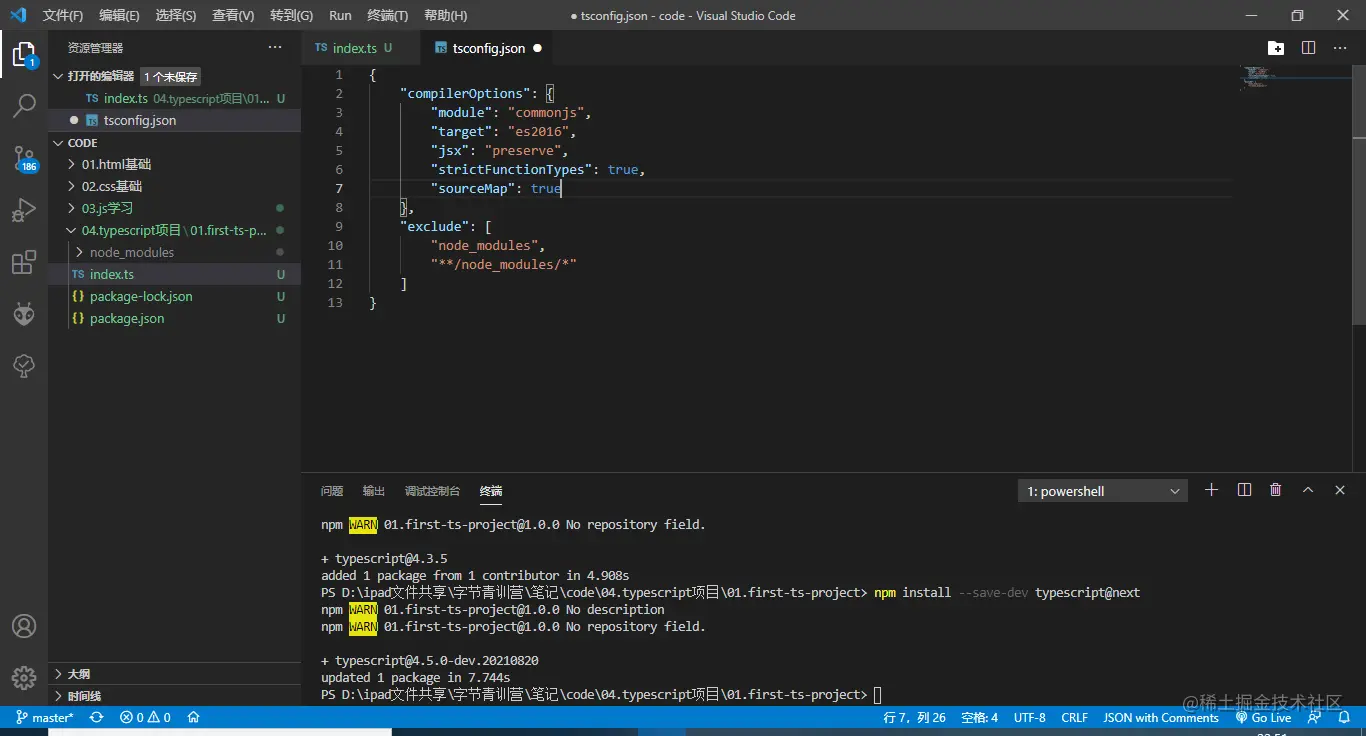Open Source Control view with 186 badge

click(x=24, y=158)
